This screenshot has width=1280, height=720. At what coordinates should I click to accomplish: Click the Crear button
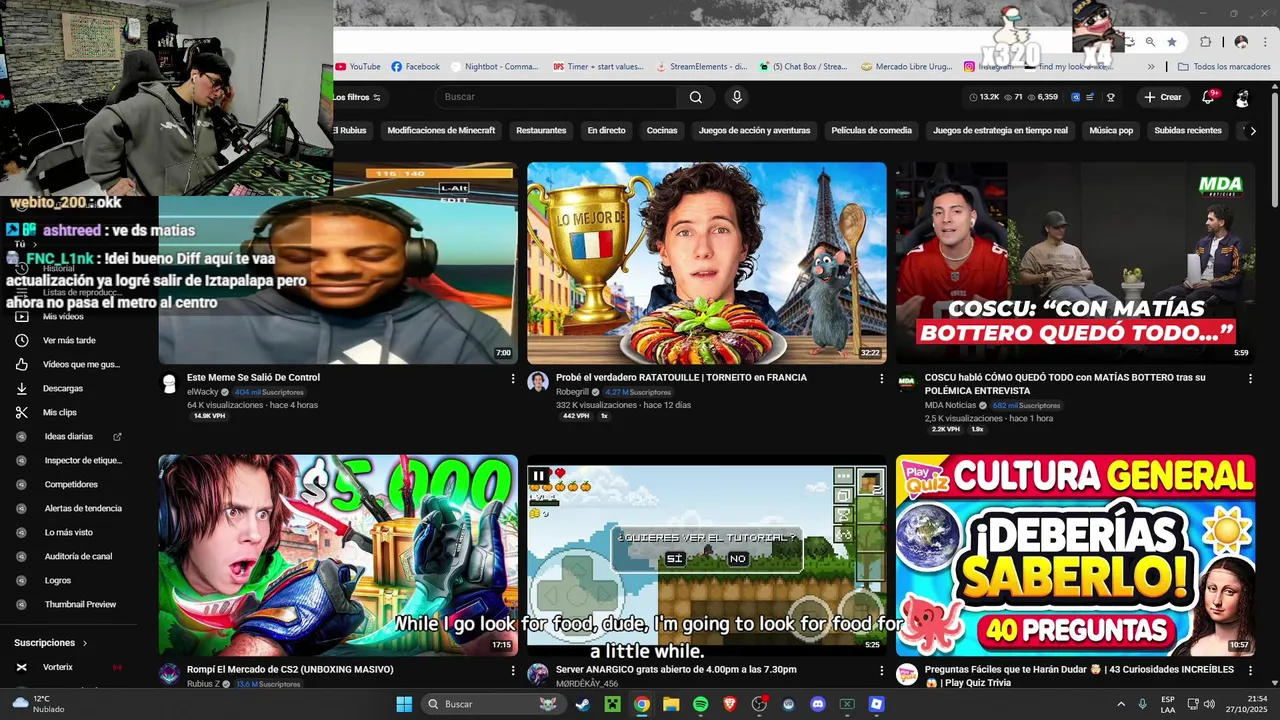[x=1163, y=97]
